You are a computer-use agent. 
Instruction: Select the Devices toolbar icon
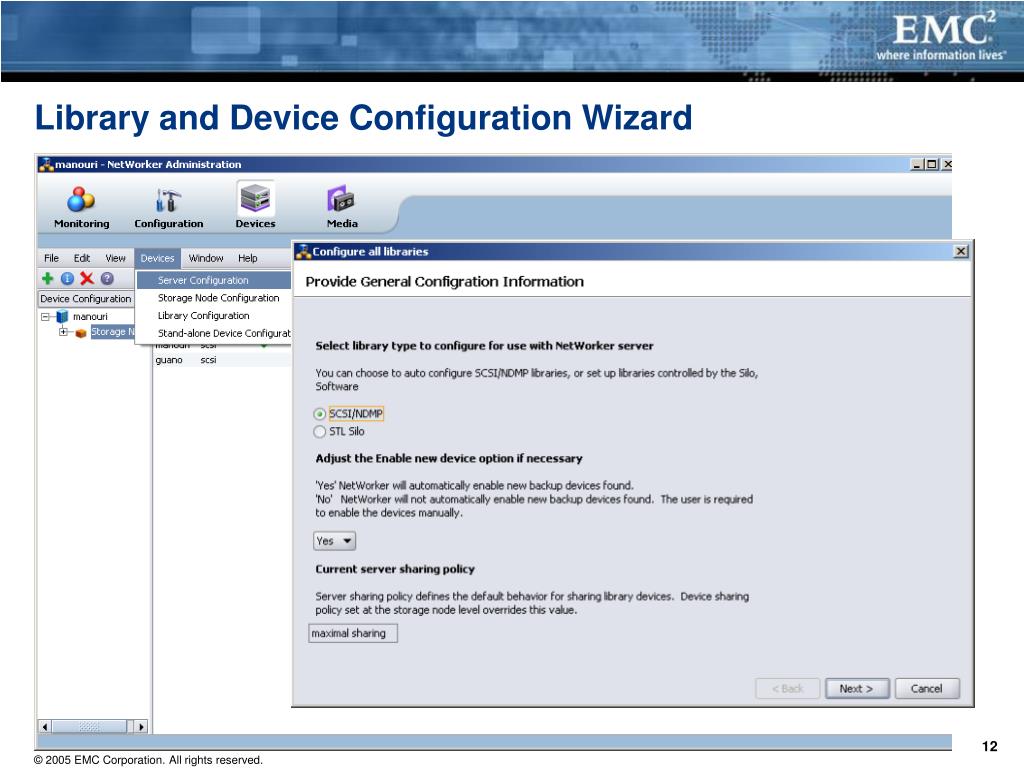pos(255,199)
